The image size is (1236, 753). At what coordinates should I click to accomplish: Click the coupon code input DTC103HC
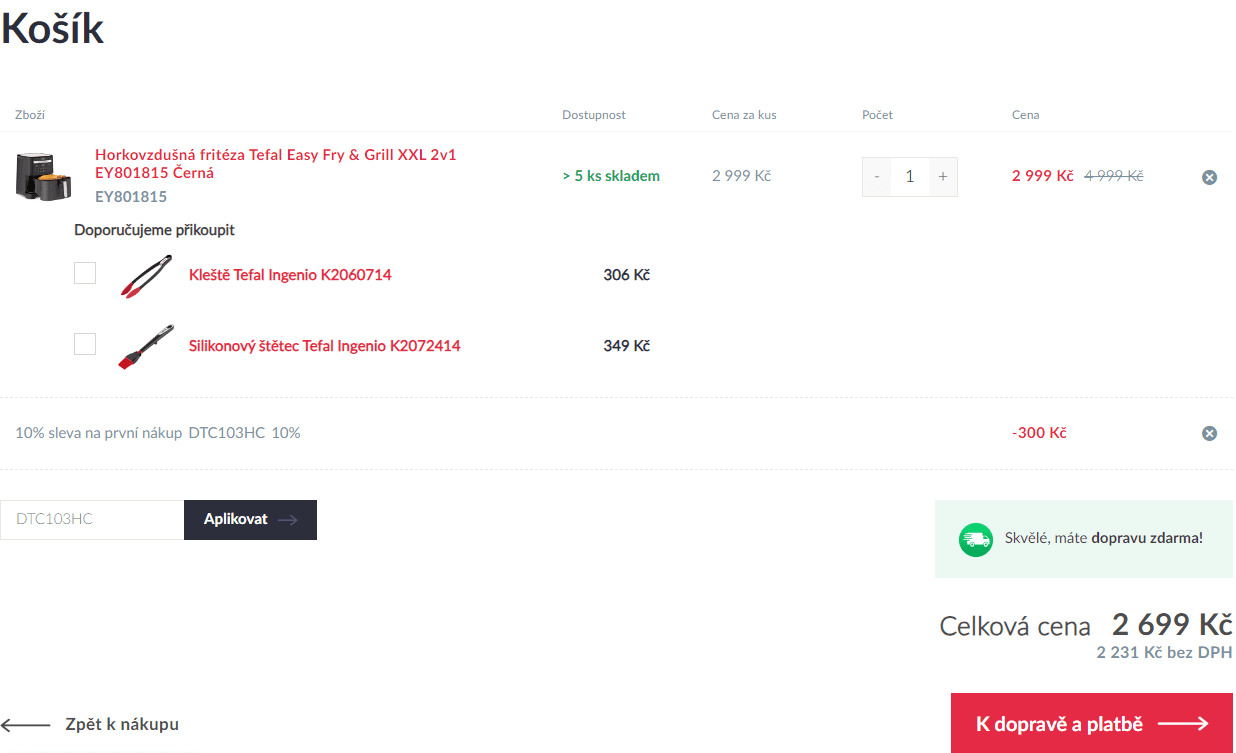pos(92,520)
